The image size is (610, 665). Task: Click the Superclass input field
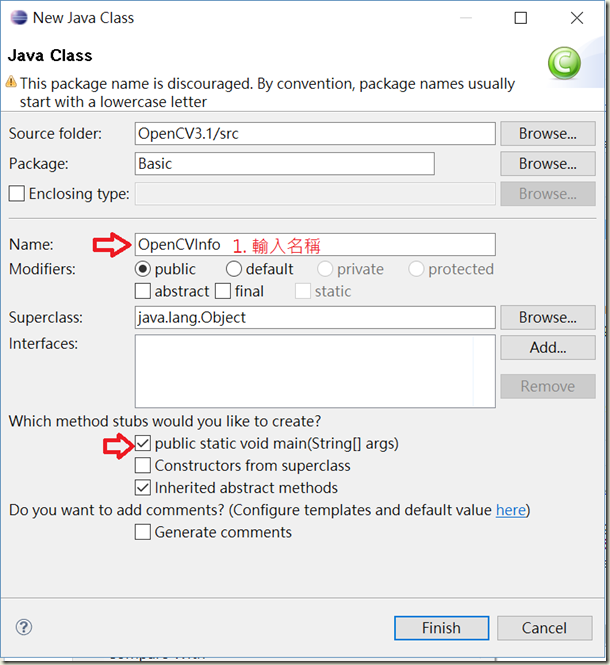pyautogui.click(x=315, y=317)
